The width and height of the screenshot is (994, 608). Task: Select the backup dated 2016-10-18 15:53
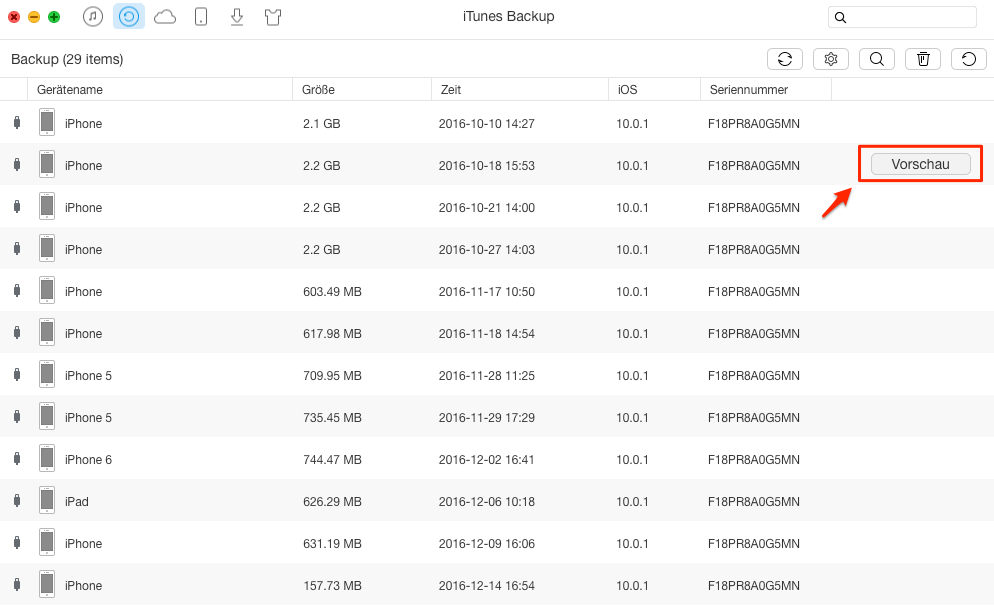pyautogui.click(x=497, y=164)
